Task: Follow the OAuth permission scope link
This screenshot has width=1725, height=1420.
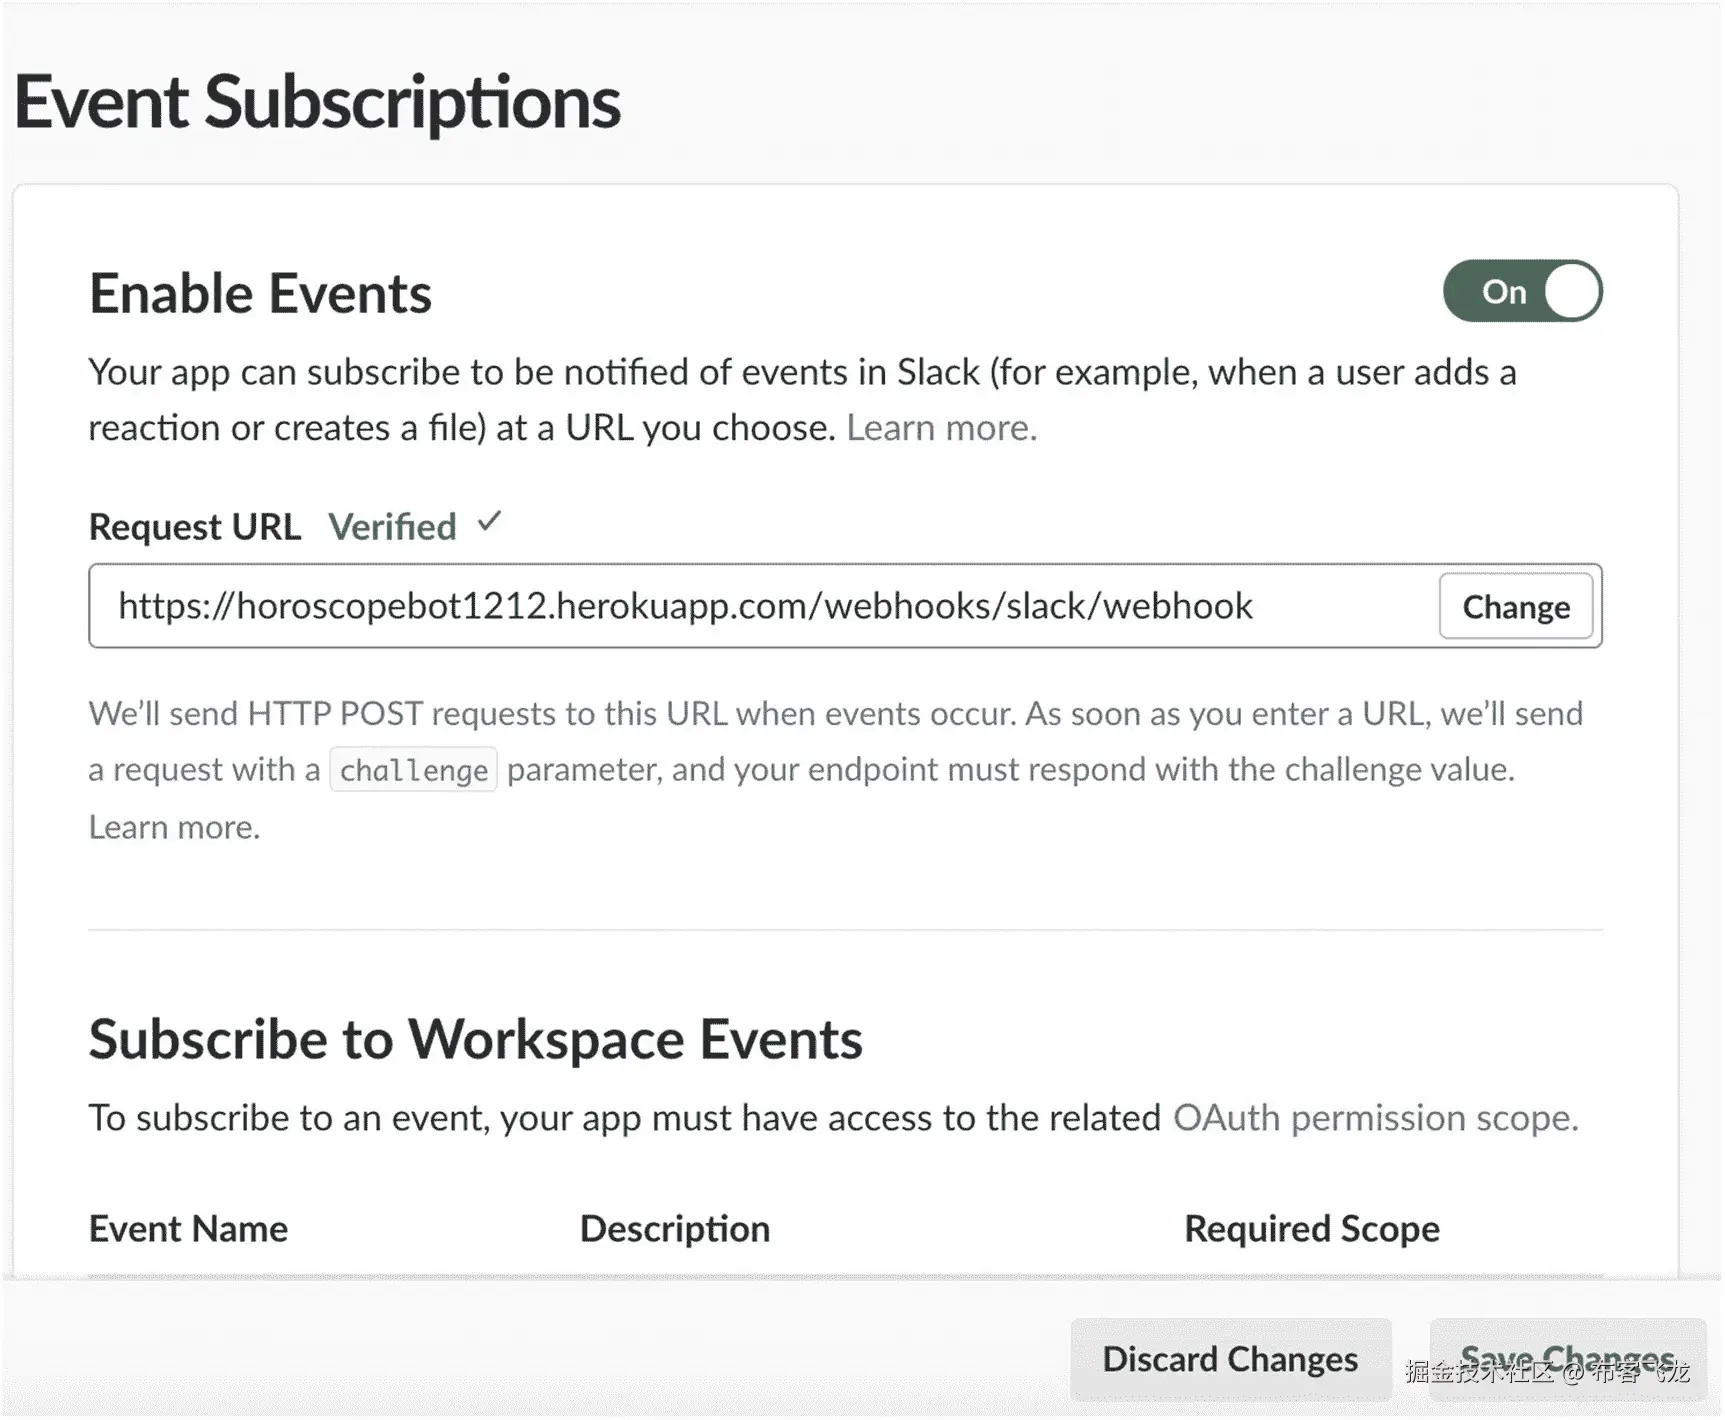Action: pos(1375,1118)
